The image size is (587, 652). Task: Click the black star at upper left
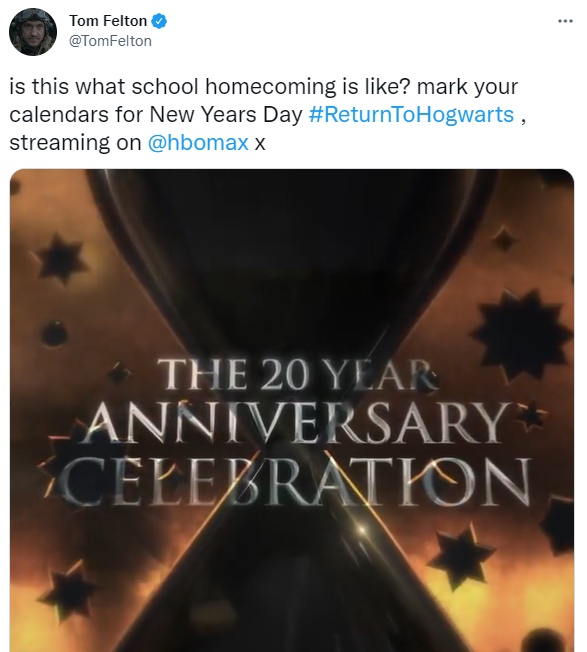(60, 259)
